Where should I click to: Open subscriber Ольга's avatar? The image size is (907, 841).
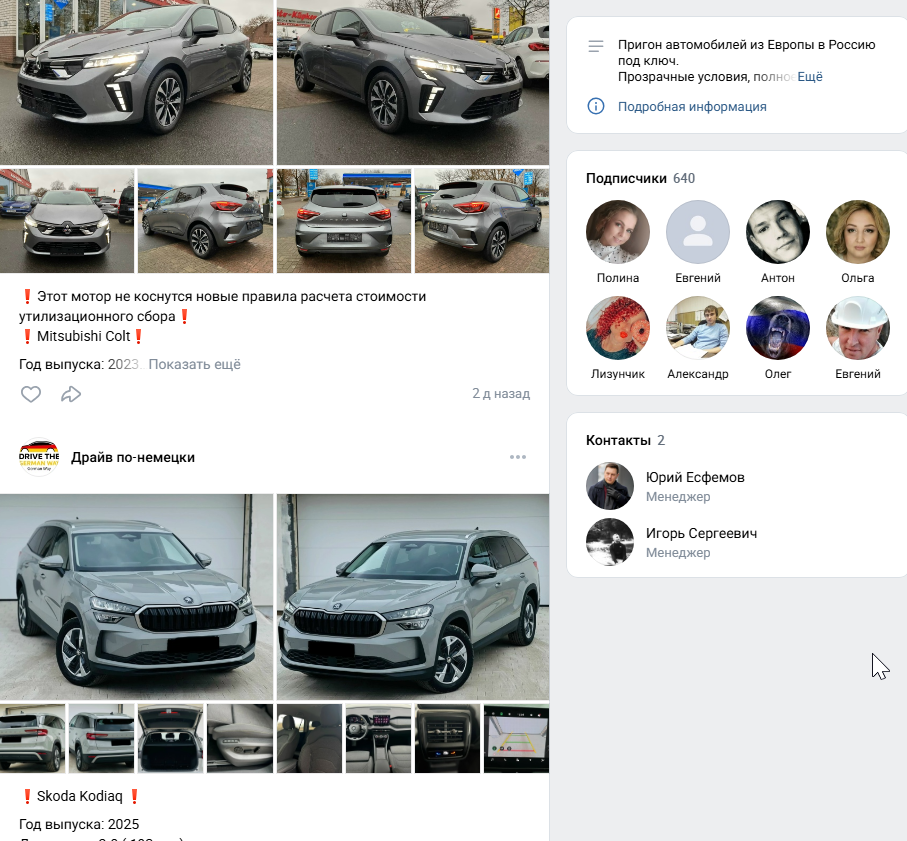click(857, 232)
